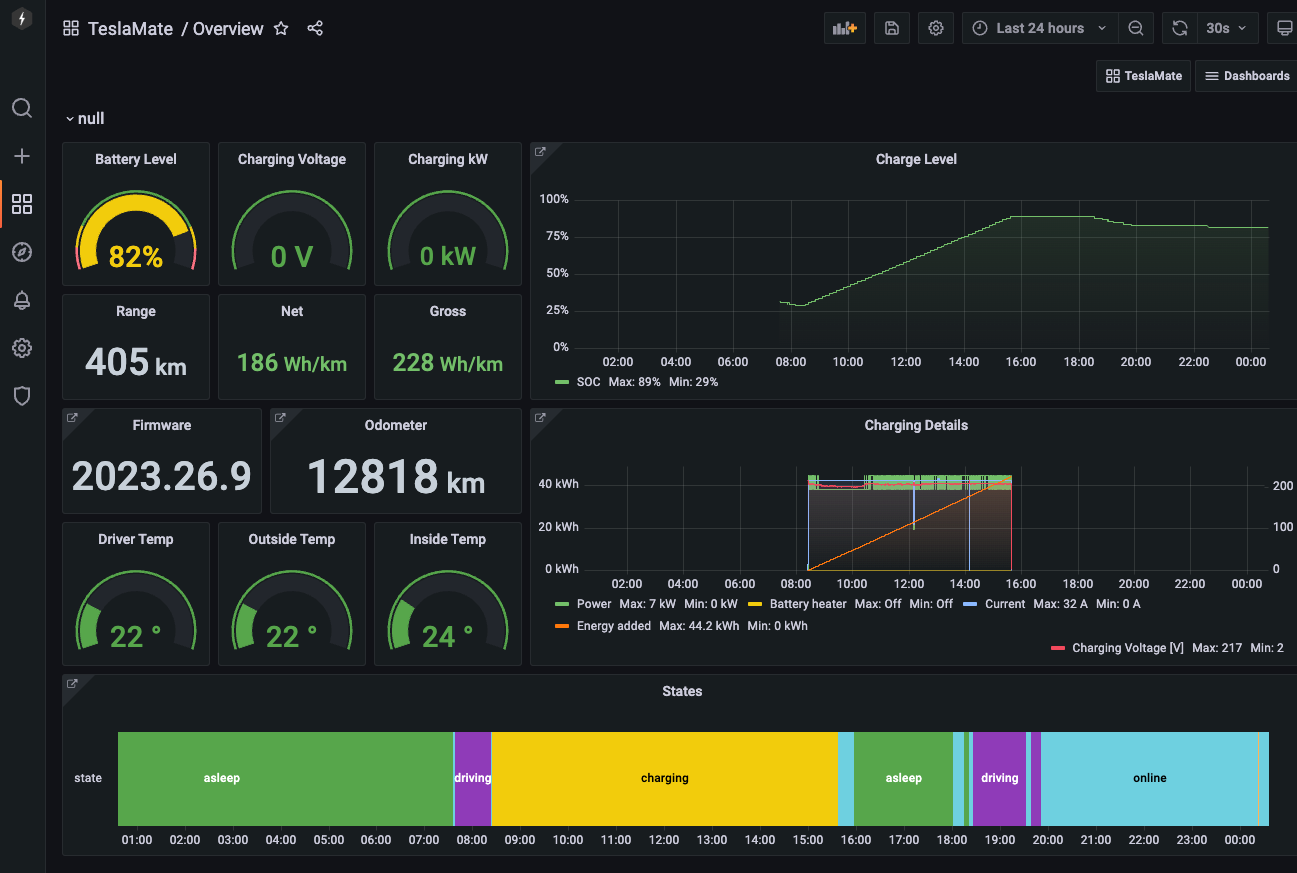Open the Explore compass icon
Screen dimensions: 1297x873
click(x=22, y=252)
